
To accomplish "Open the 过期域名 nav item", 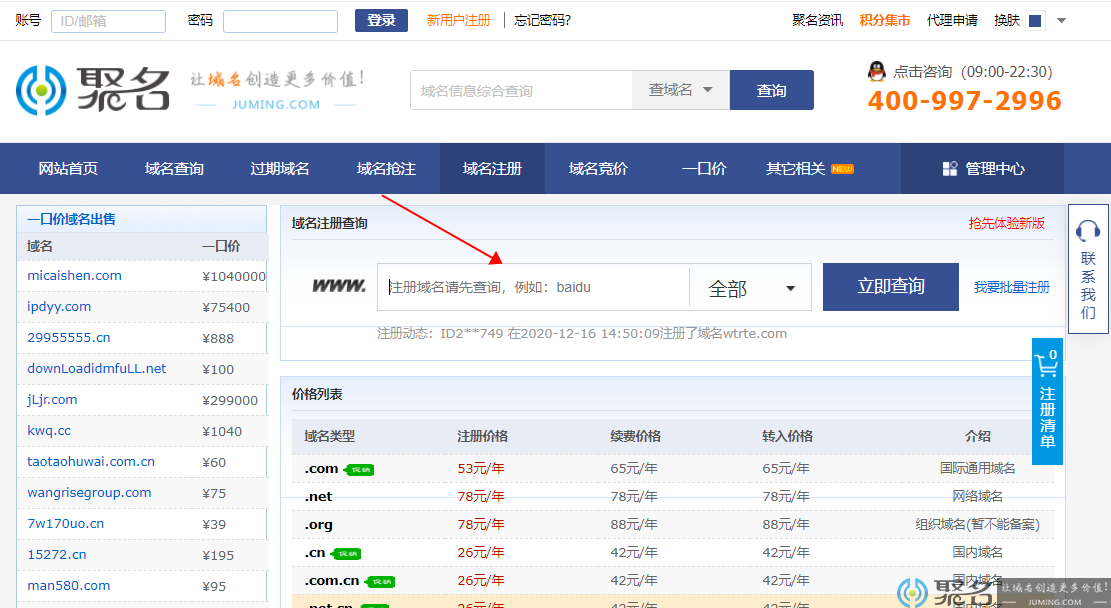I will (280, 169).
